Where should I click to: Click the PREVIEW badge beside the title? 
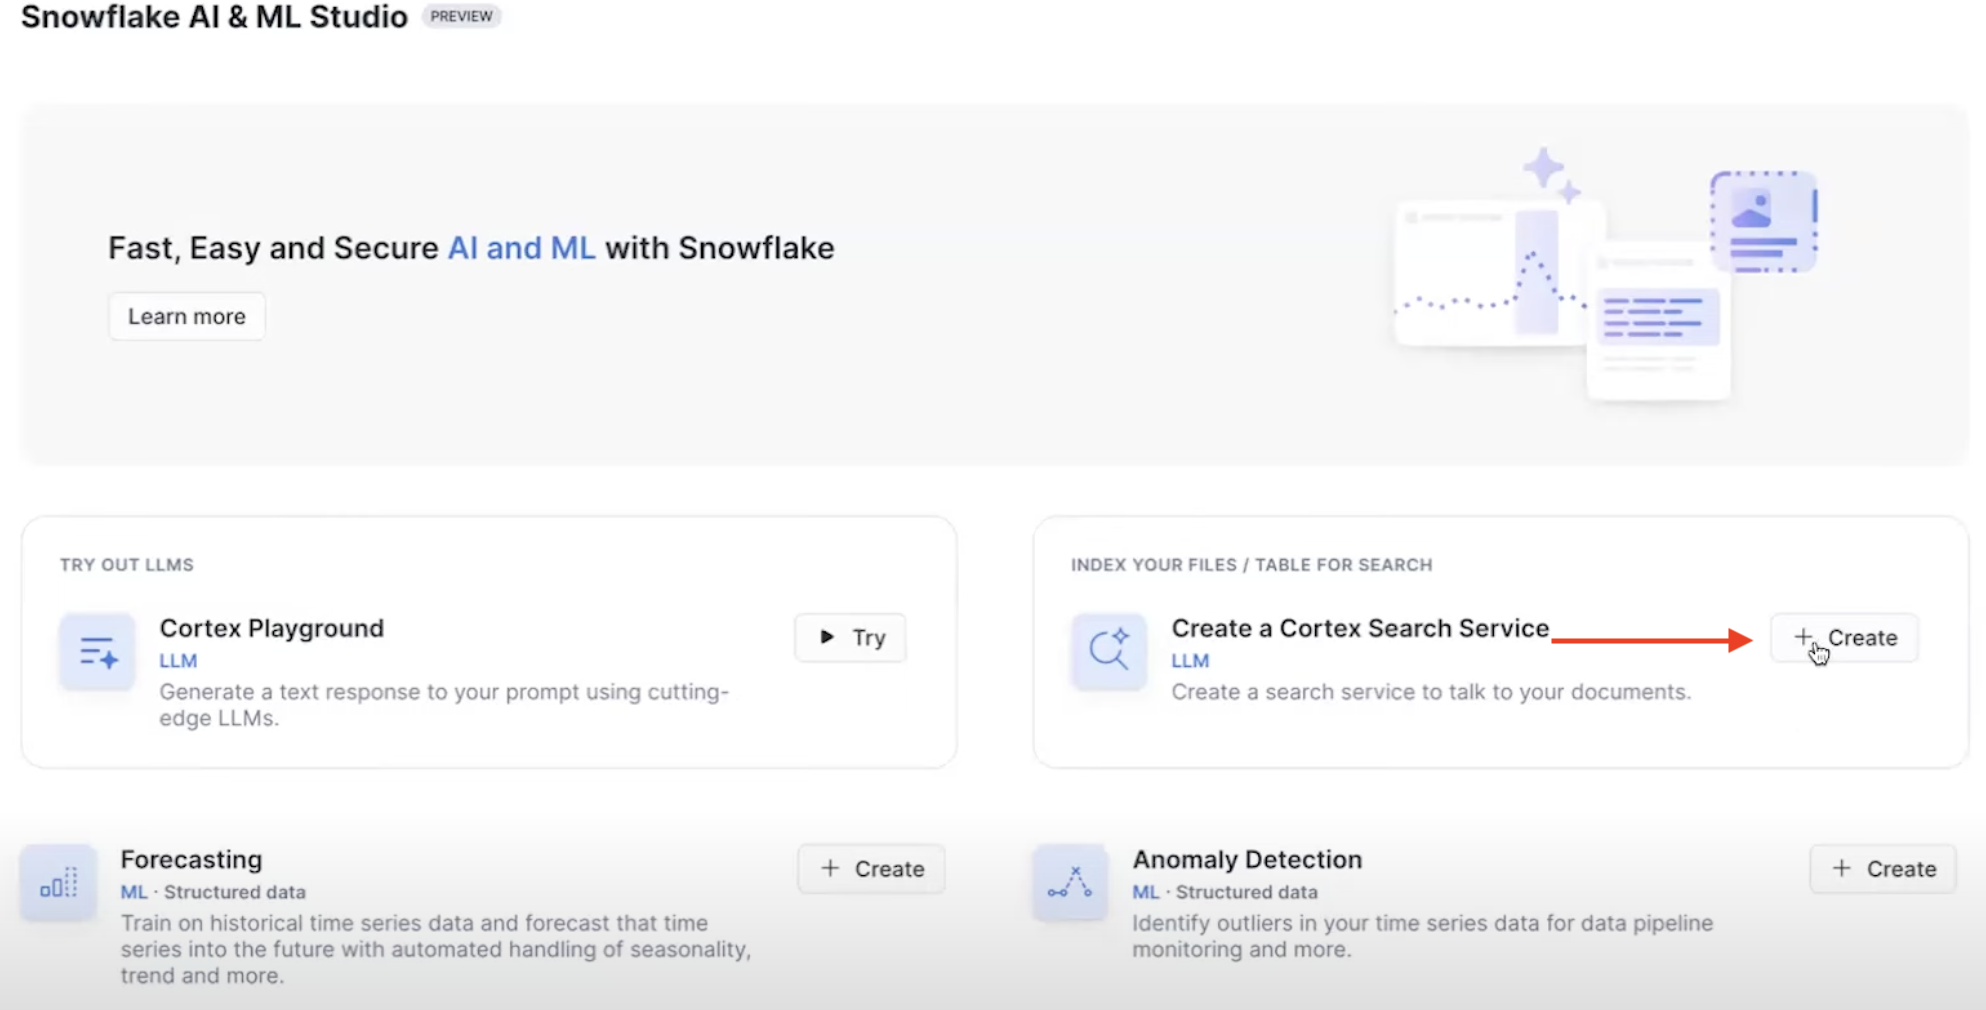pyautogui.click(x=461, y=16)
